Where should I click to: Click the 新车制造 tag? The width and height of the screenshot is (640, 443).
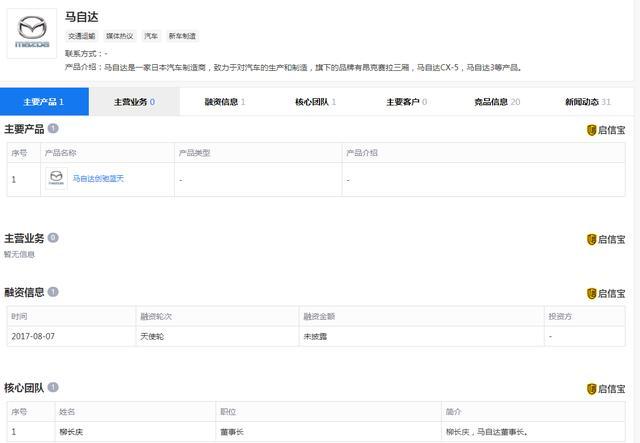[x=182, y=36]
